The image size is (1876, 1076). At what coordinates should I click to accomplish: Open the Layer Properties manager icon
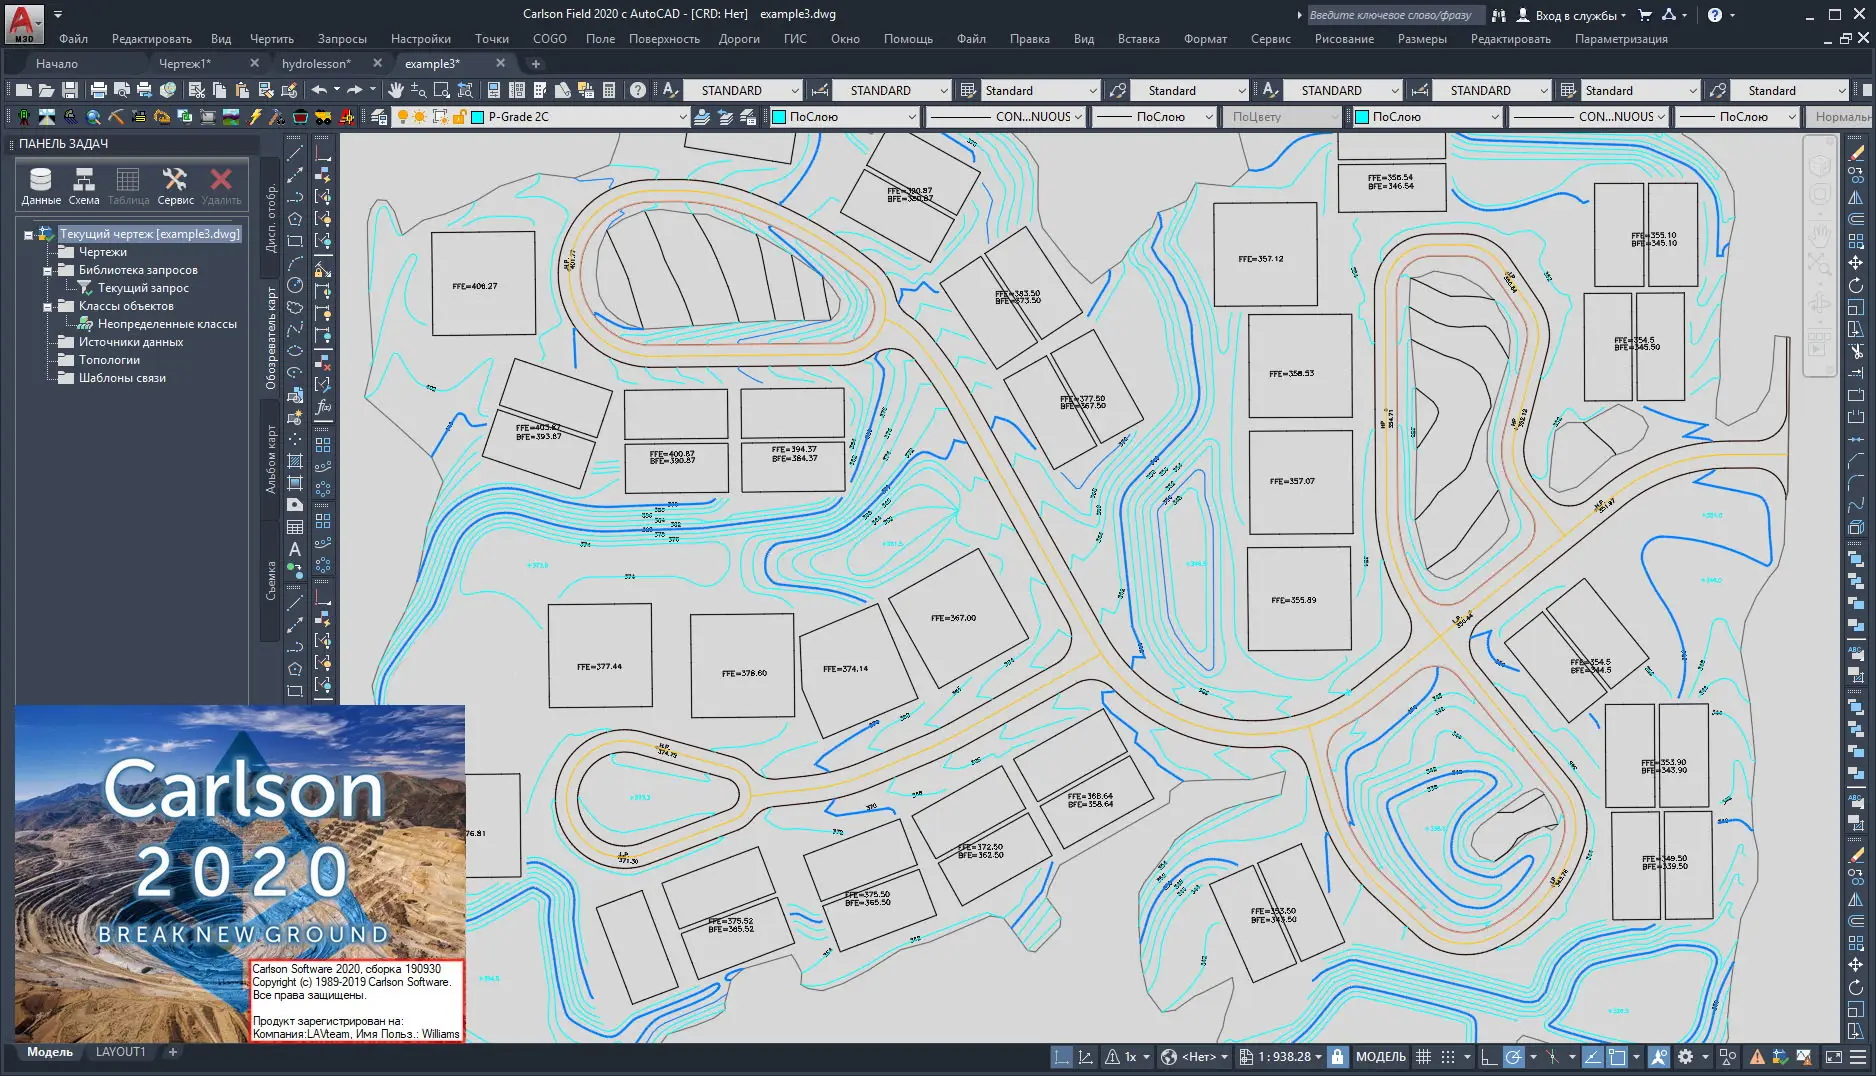[379, 117]
